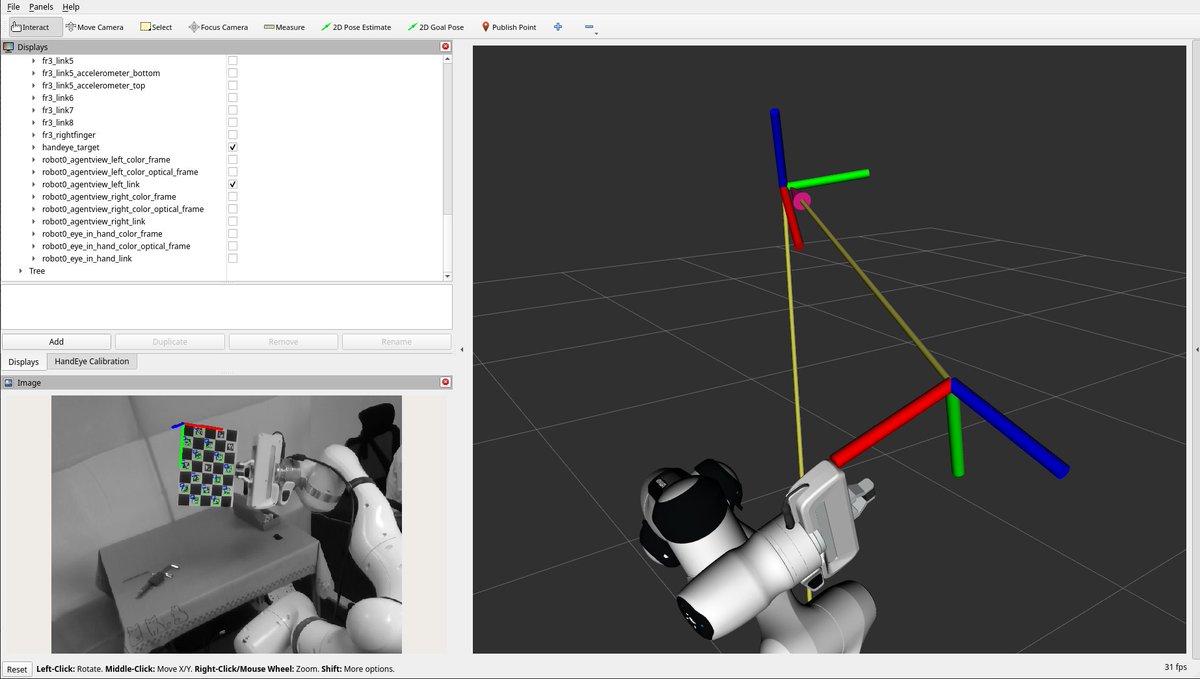Pick the Measure tool
1200x679 pixels.
(x=285, y=27)
